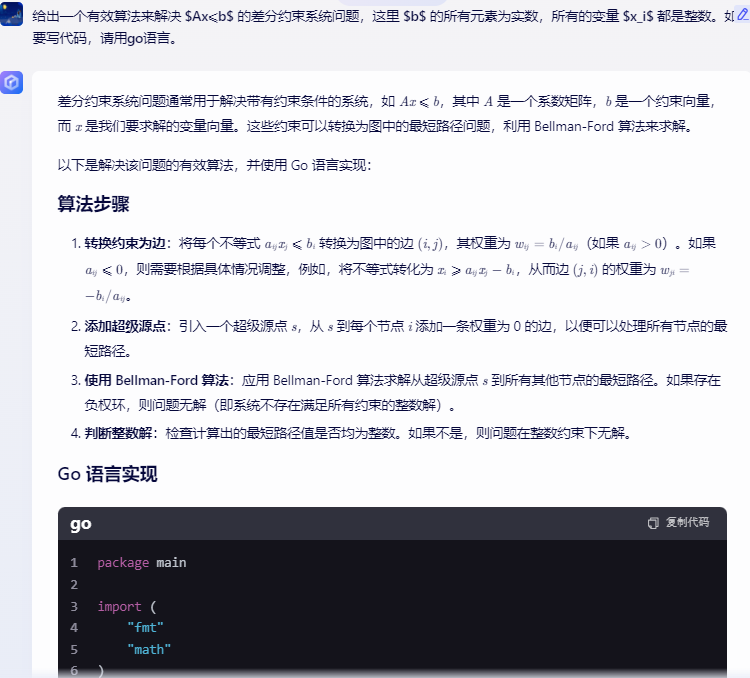Image resolution: width=750 pixels, height=678 pixels.
Task: Click the "fmt" import string
Action: (x=145, y=627)
